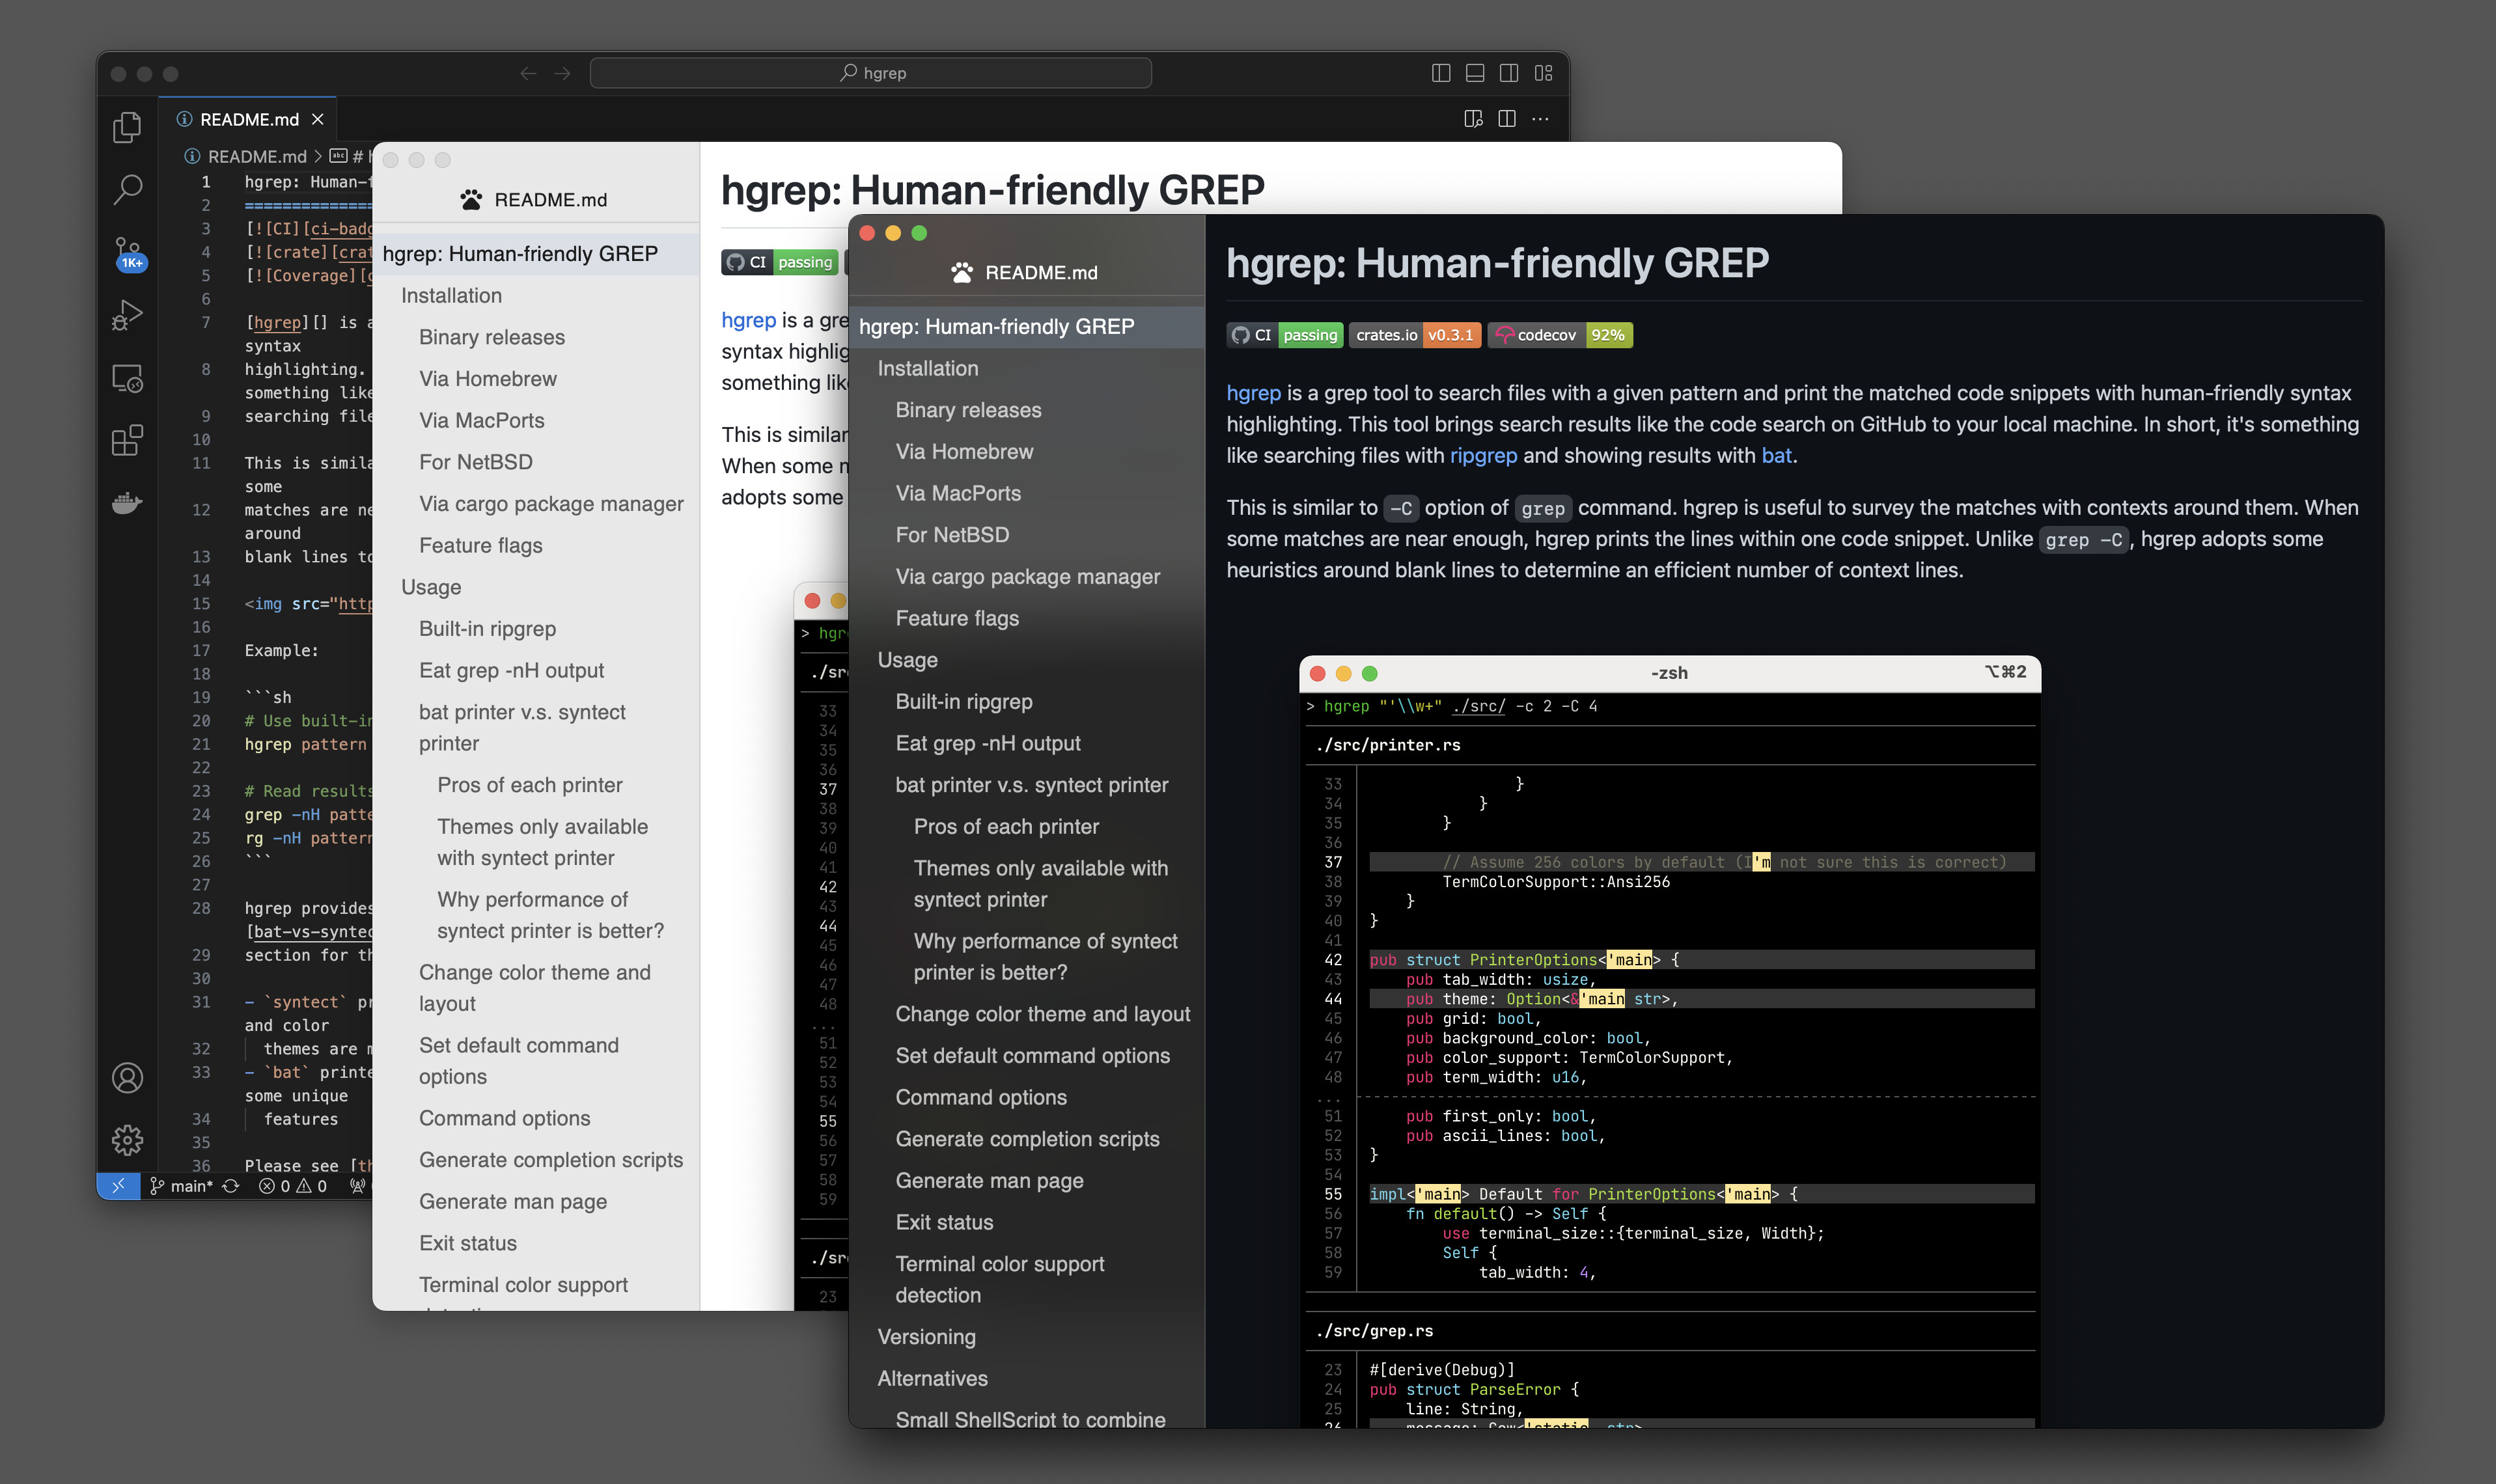
Task: Open Customize Layout options in title bar
Action: tap(1544, 73)
